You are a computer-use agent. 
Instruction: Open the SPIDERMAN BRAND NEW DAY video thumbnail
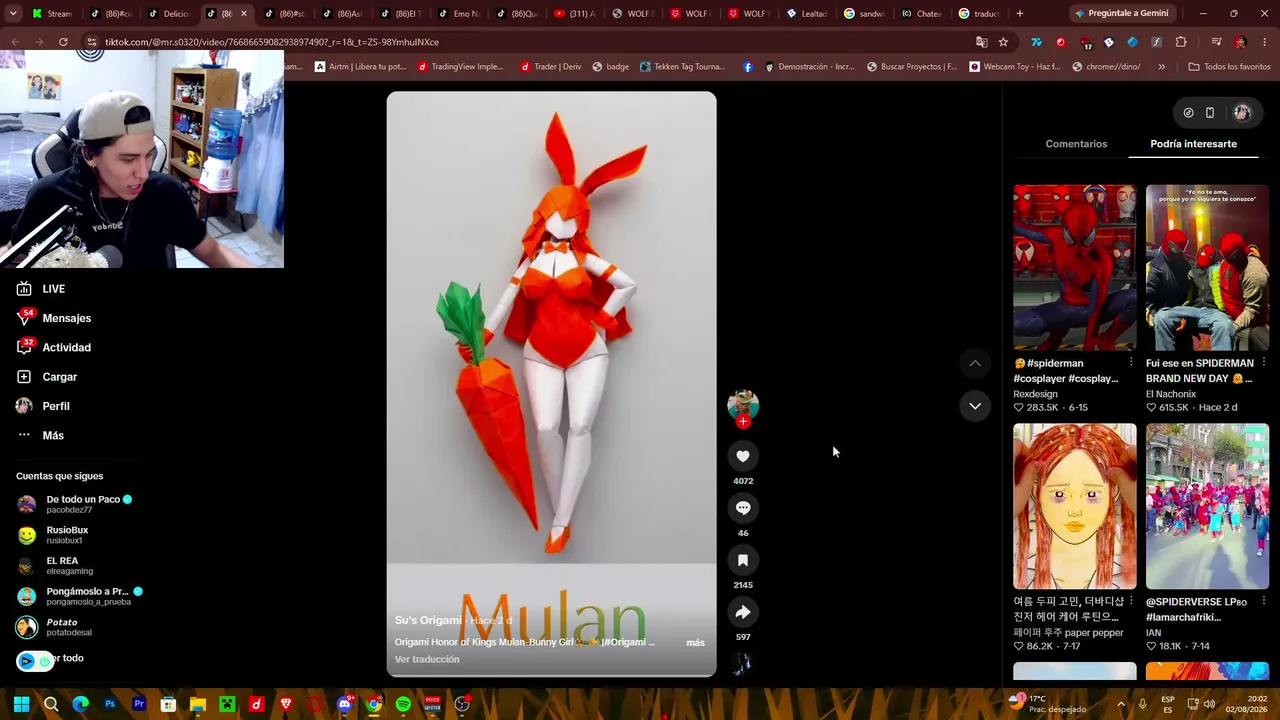click(x=1207, y=267)
